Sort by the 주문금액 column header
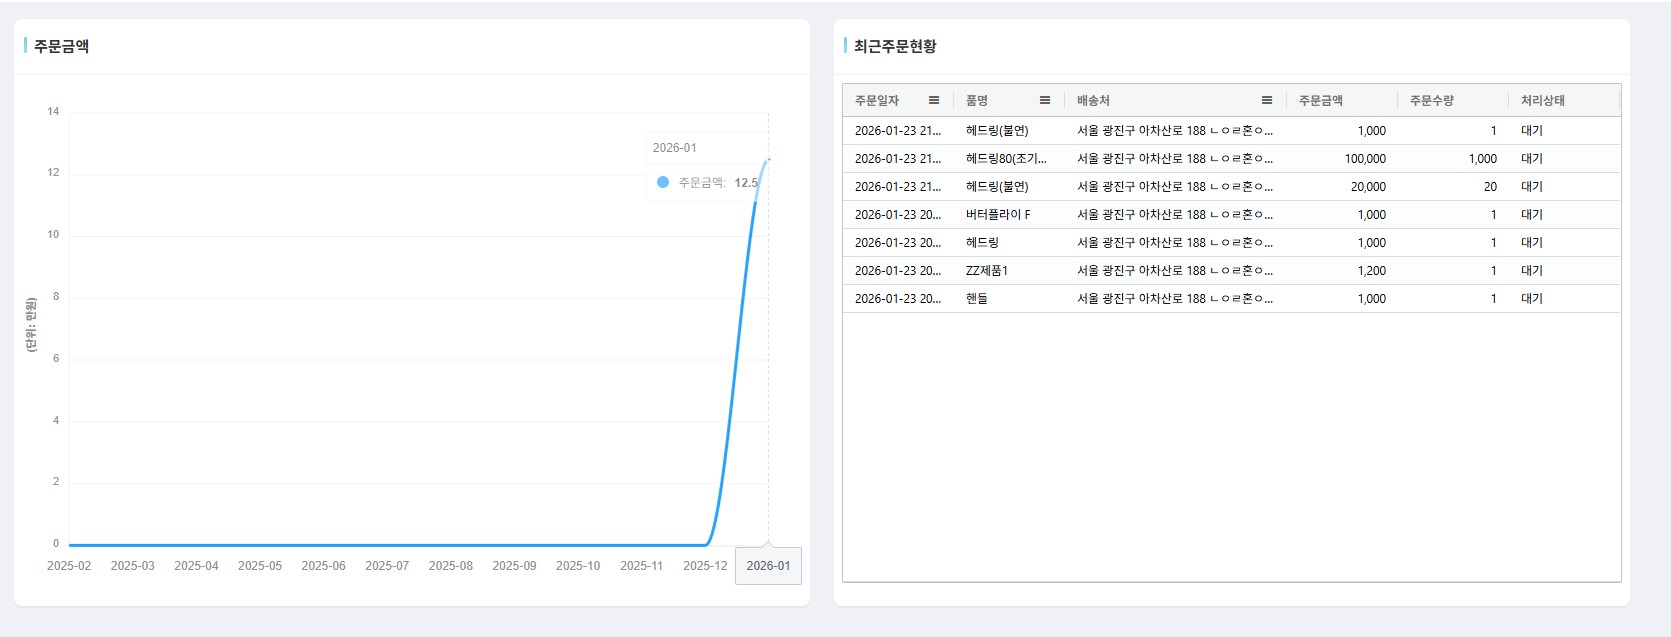The width and height of the screenshot is (1671, 637). point(1320,100)
